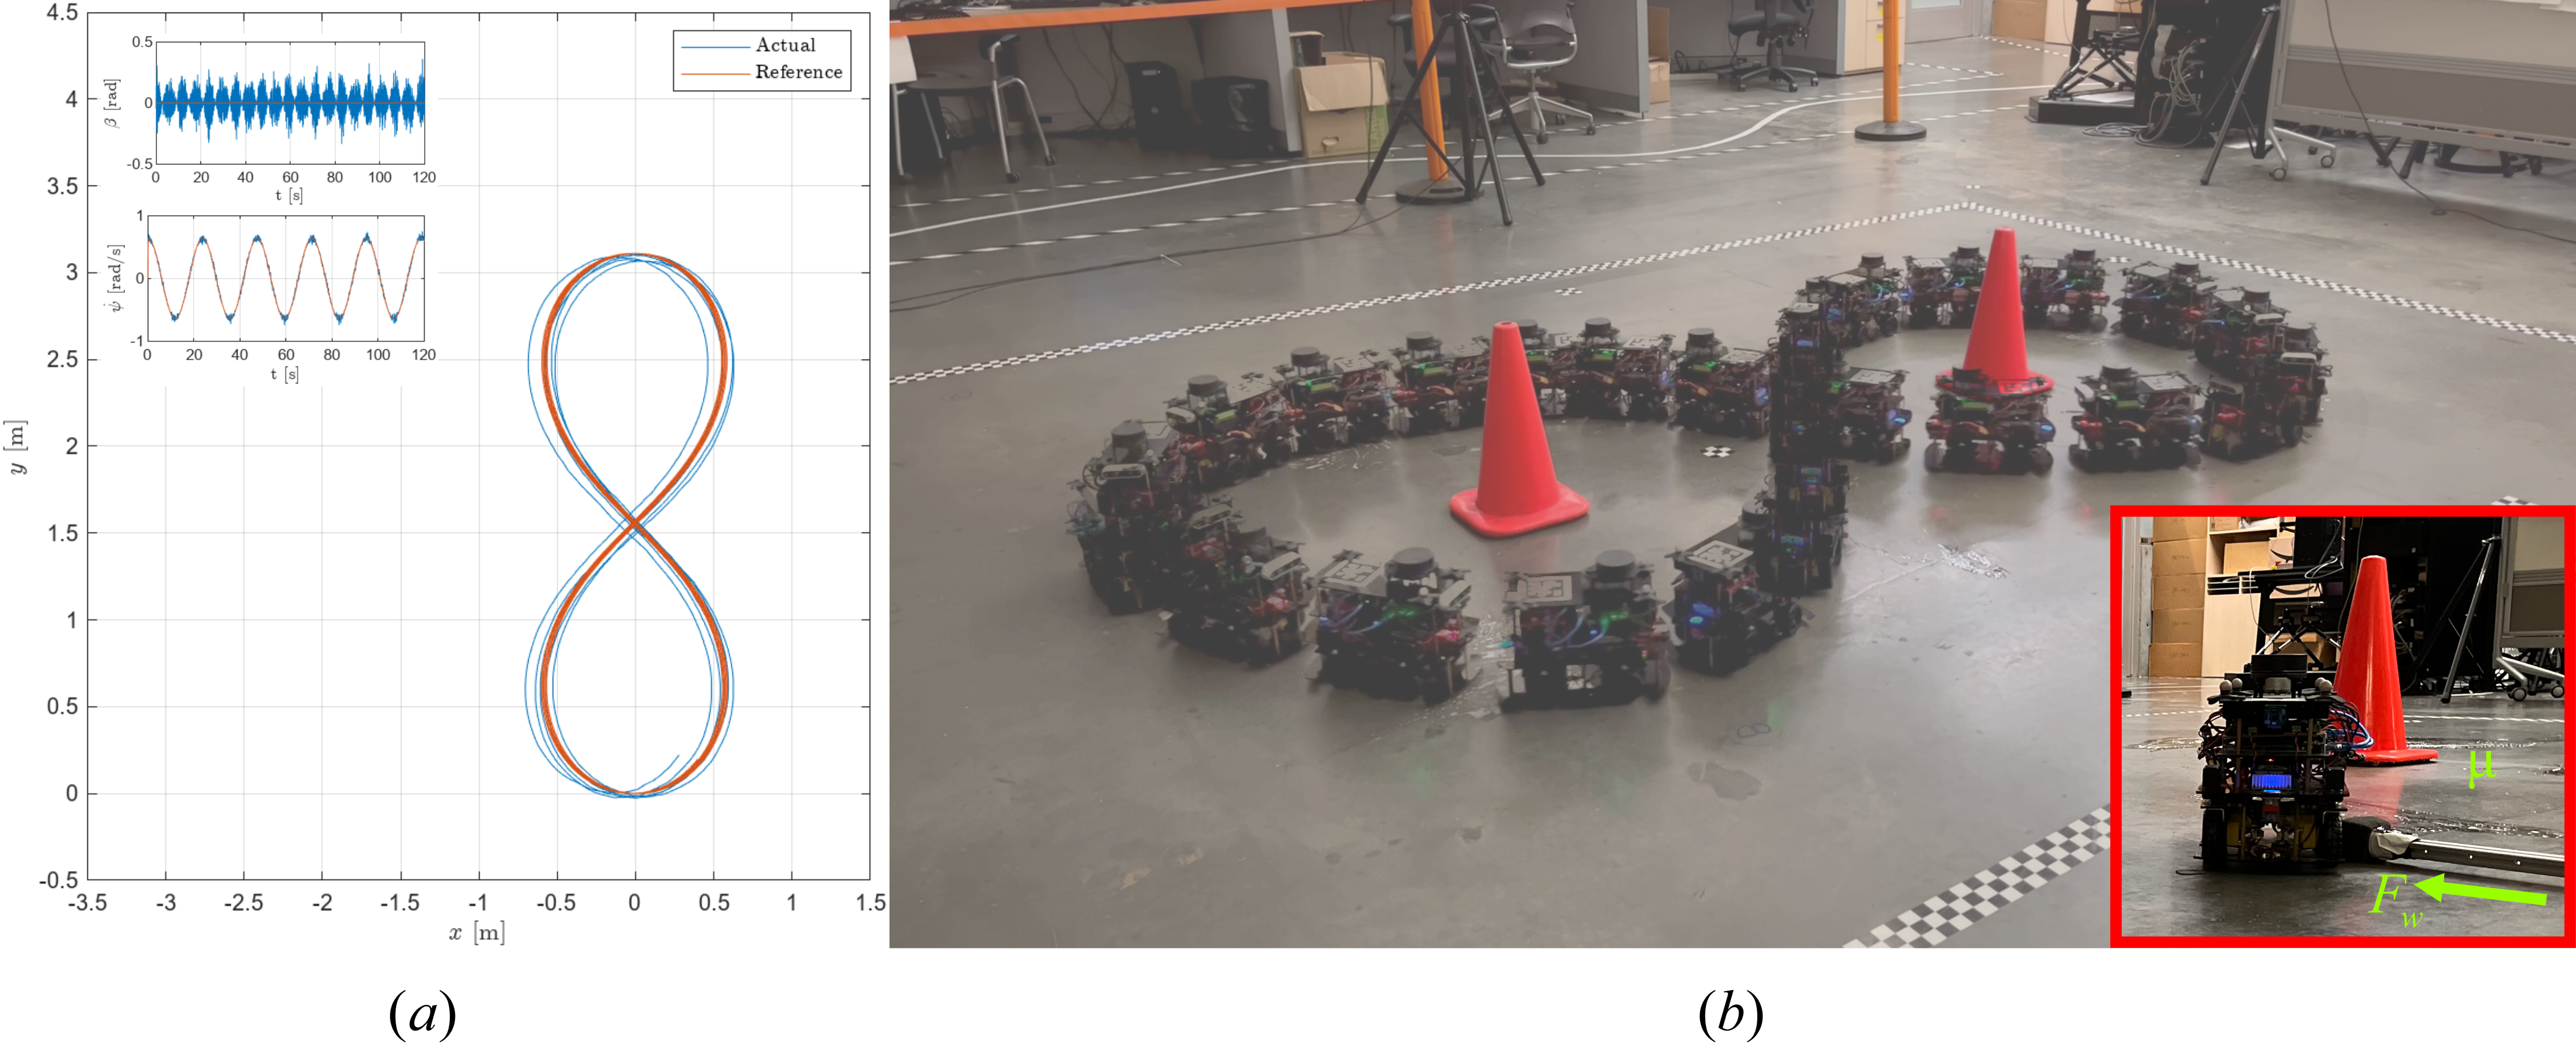2576x1054 pixels.
Task: Click the 'Reference' legend entry
Action: coord(798,72)
